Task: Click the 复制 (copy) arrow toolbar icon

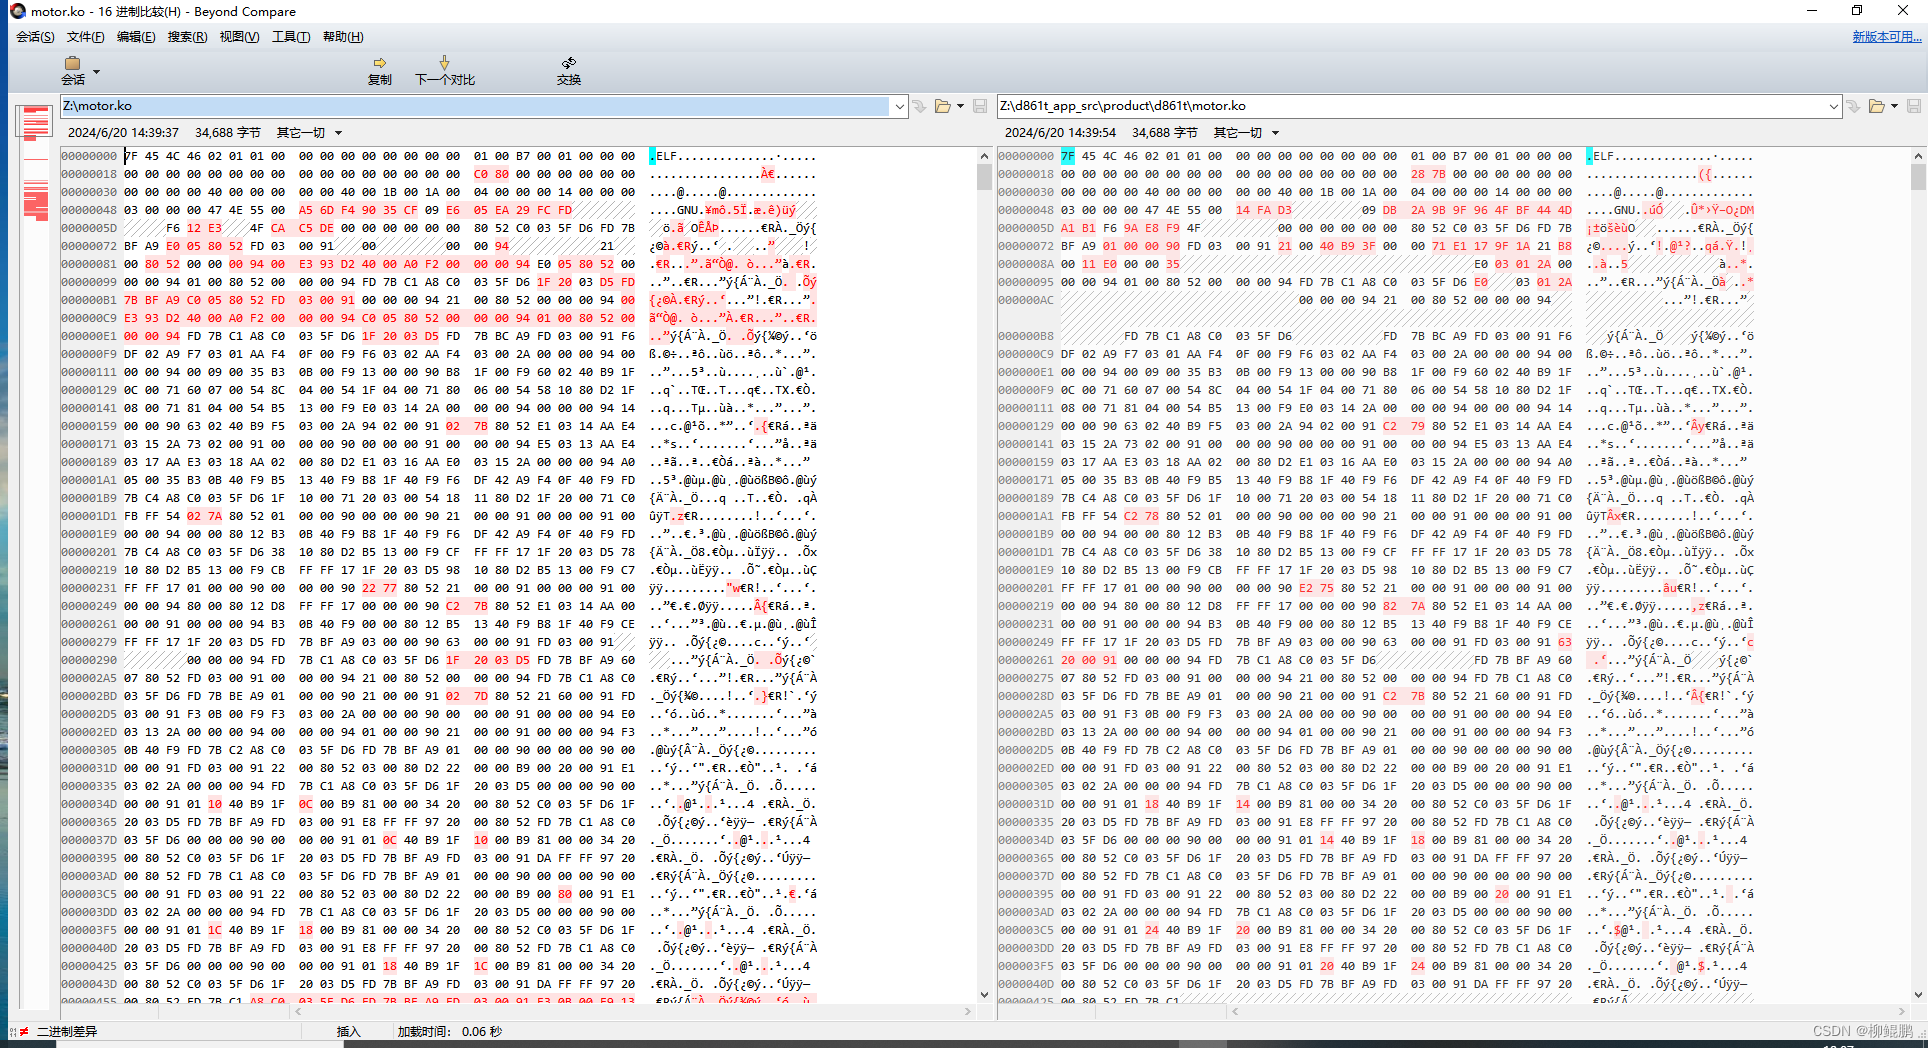Action: click(380, 70)
